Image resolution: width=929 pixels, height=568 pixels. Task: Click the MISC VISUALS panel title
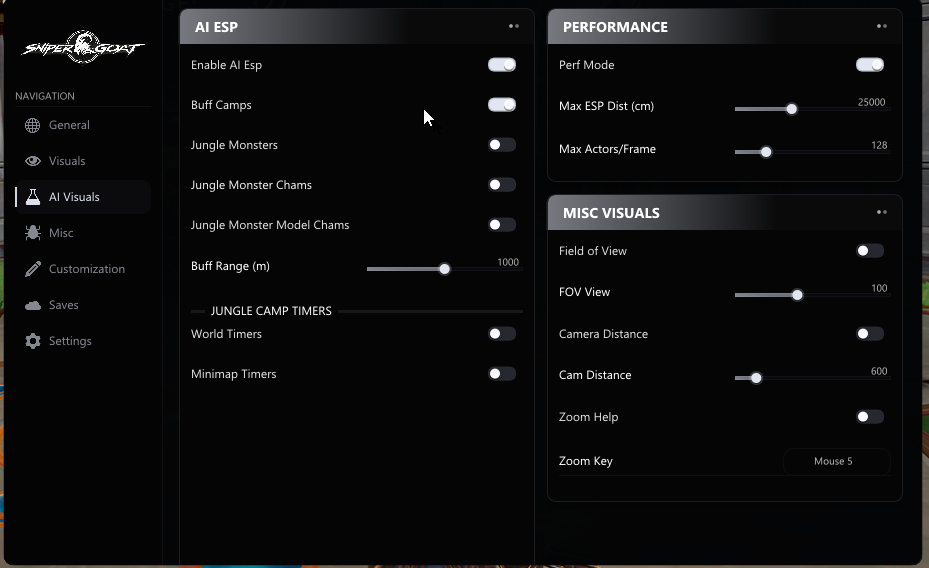pos(611,213)
